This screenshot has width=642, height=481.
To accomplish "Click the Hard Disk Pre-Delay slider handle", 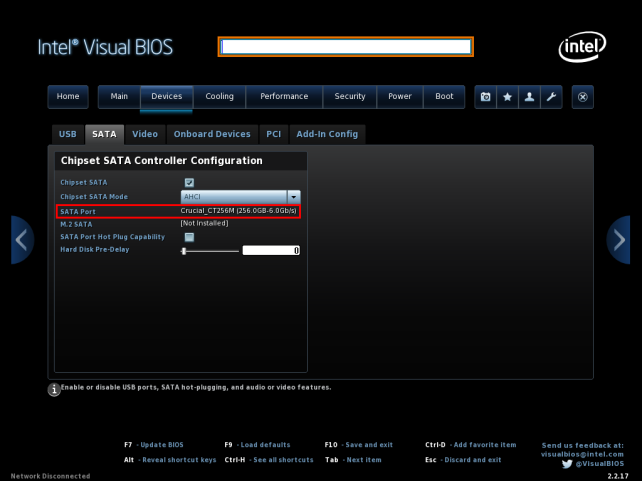I will pyautogui.click(x=184, y=251).
